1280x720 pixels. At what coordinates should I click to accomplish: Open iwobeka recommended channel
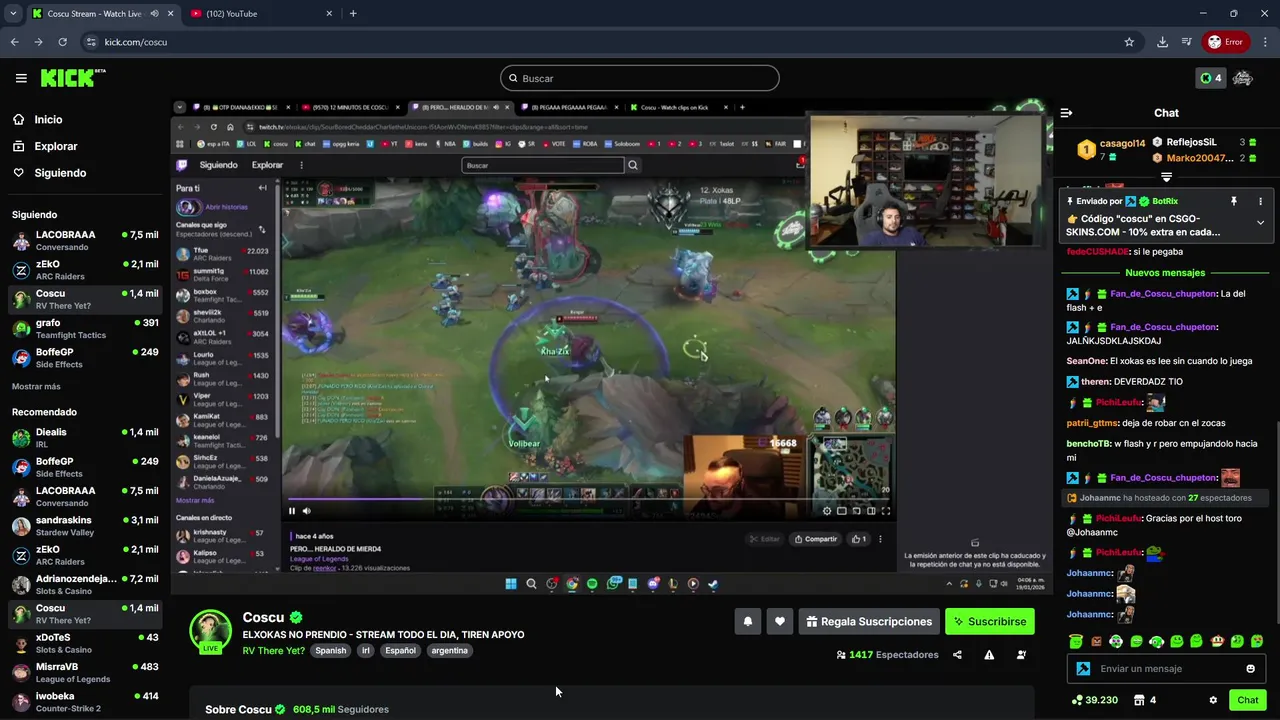83,702
